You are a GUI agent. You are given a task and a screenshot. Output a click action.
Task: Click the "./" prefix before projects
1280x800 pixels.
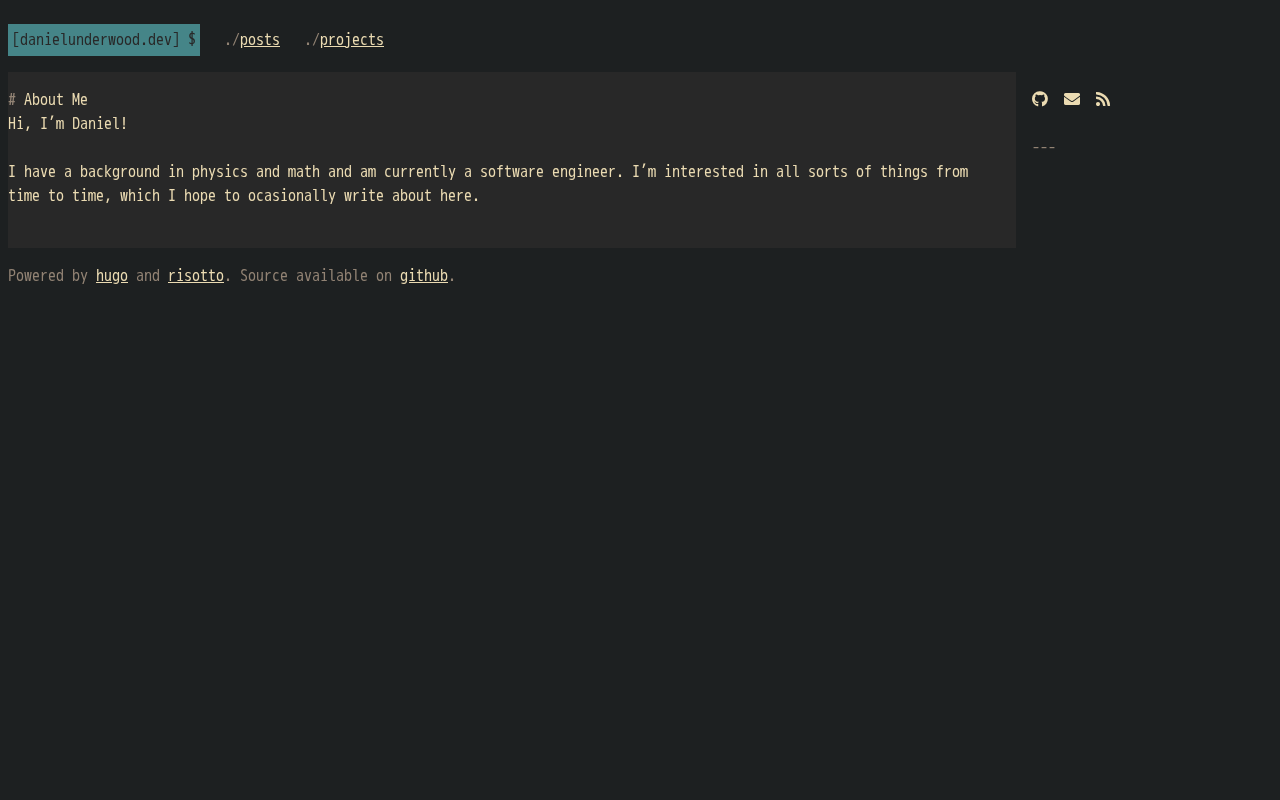pyautogui.click(x=311, y=40)
